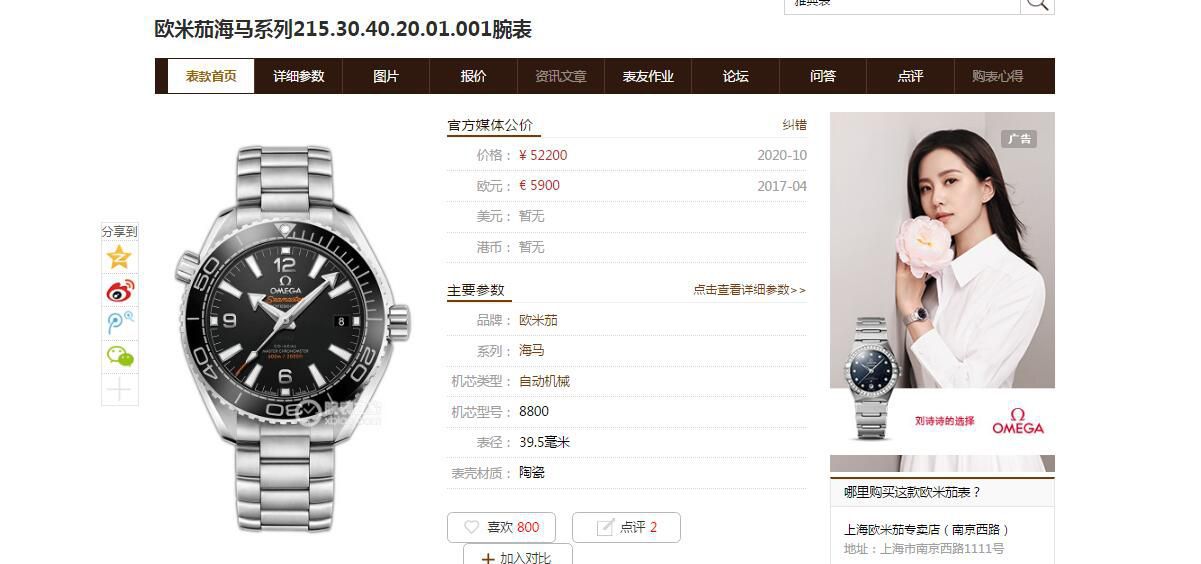The image size is (1201, 564).
Task: Click the heart icon to like watch
Action: coord(471,527)
